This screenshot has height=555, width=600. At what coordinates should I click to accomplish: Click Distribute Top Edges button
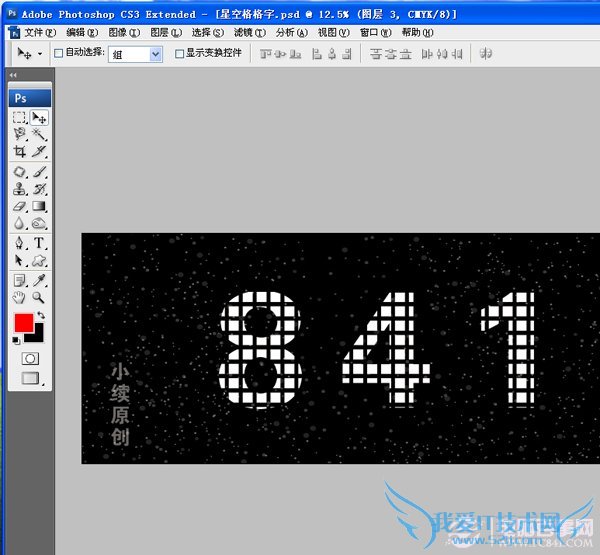tap(376, 54)
